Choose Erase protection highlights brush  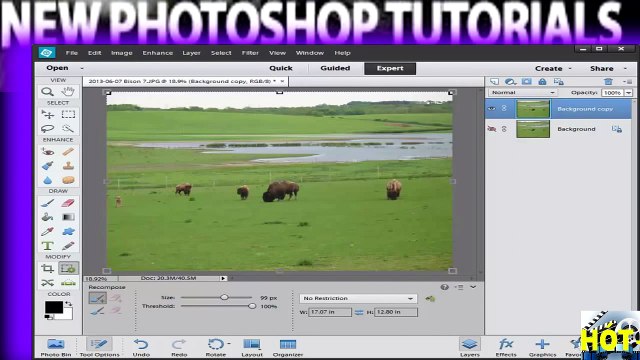[98, 311]
